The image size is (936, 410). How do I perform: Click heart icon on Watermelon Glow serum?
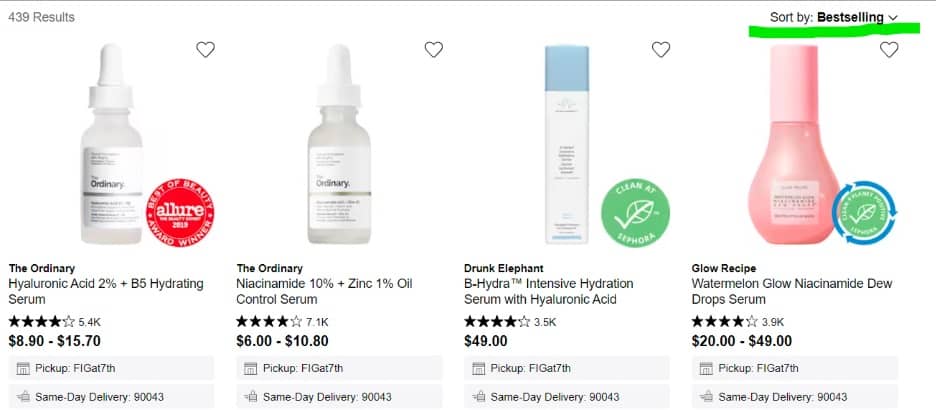pyautogui.click(x=889, y=49)
